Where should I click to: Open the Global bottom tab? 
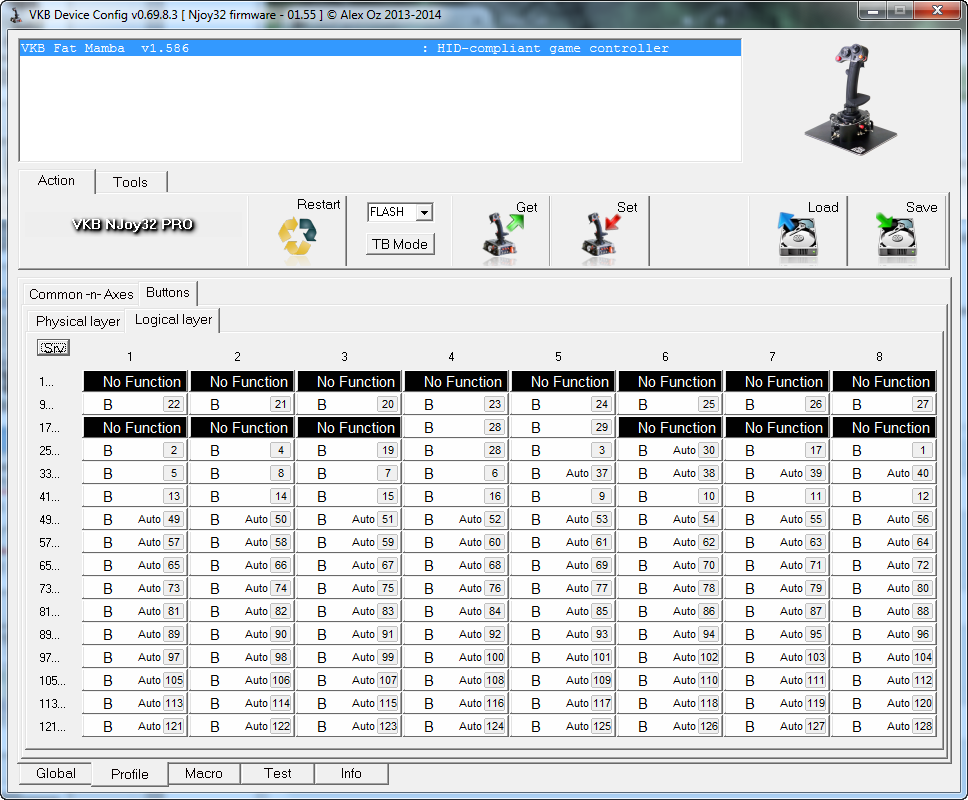56,773
